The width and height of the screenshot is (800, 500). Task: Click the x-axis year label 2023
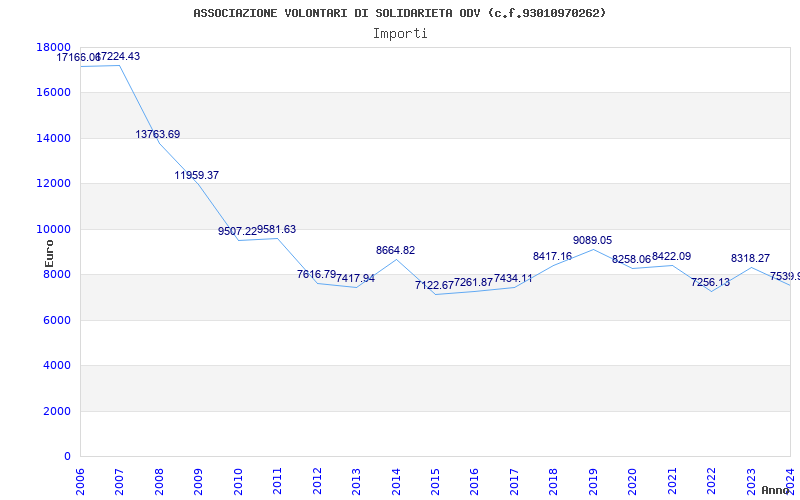[751, 481]
